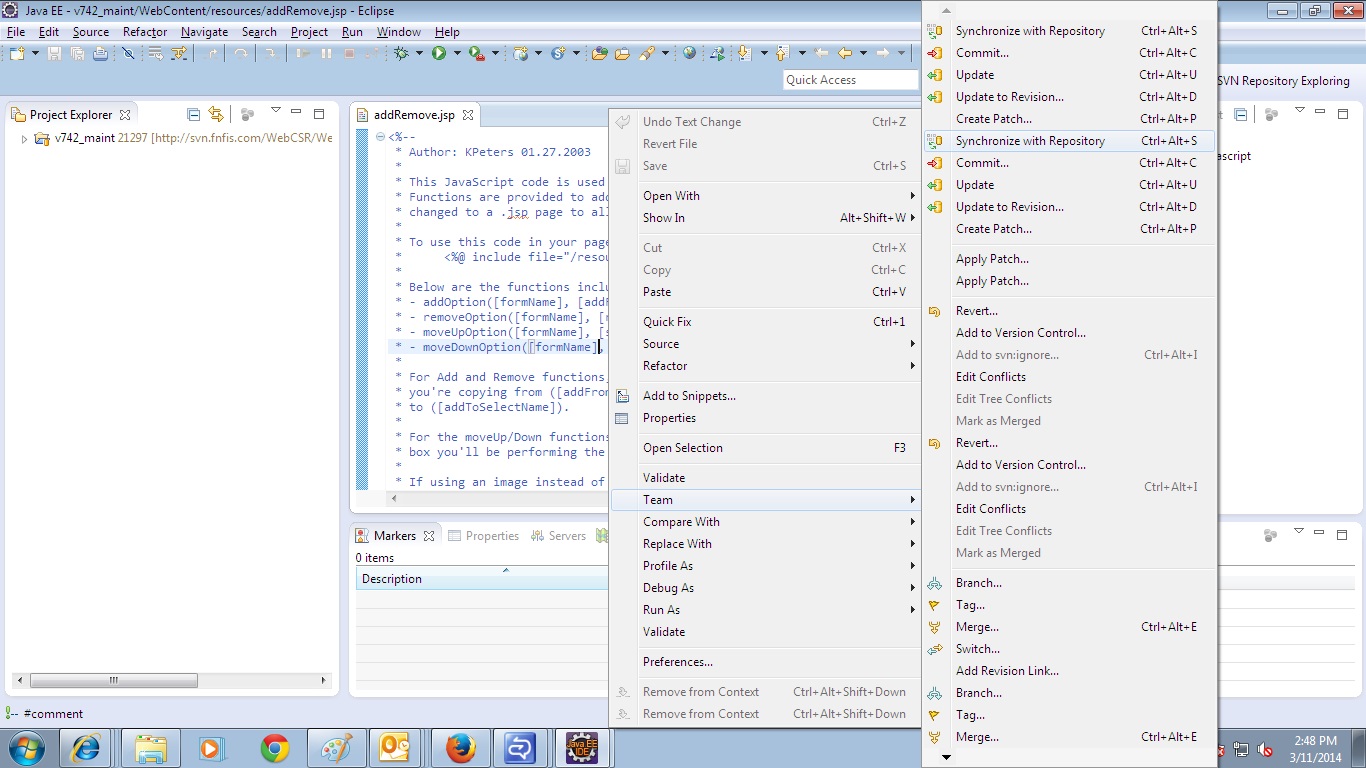Click the Next Annotation arrow icon
1366x768 pixels.
(745, 54)
